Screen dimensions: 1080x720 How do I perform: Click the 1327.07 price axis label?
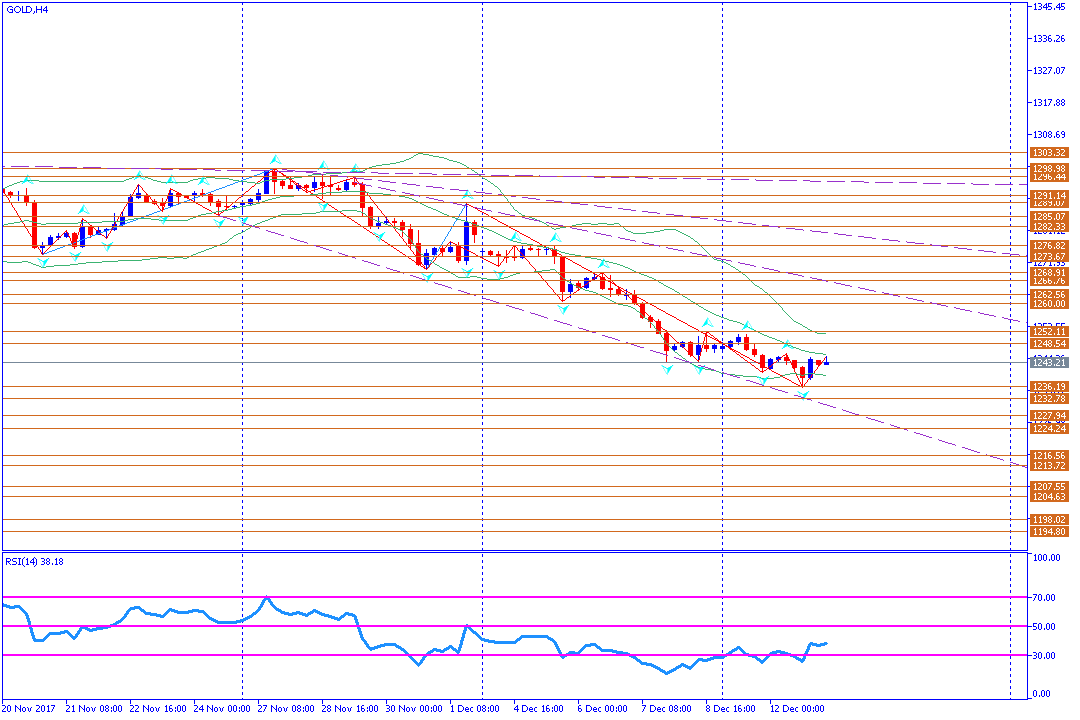point(1049,70)
